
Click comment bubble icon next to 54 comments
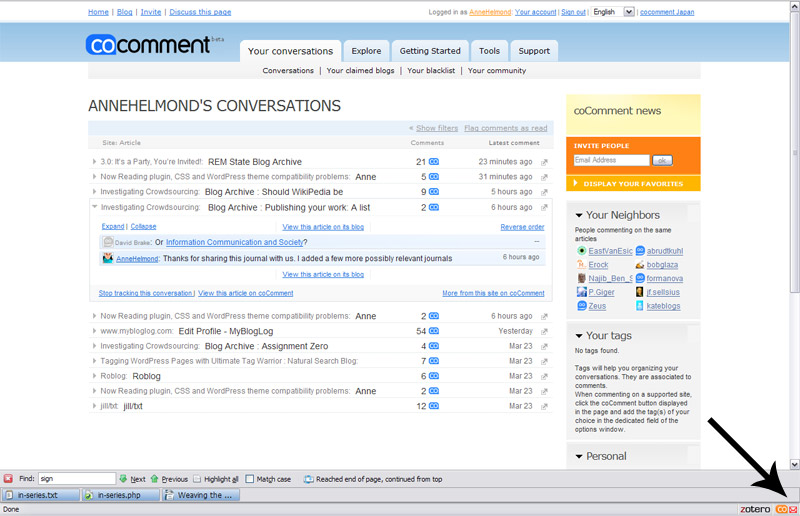click(434, 331)
